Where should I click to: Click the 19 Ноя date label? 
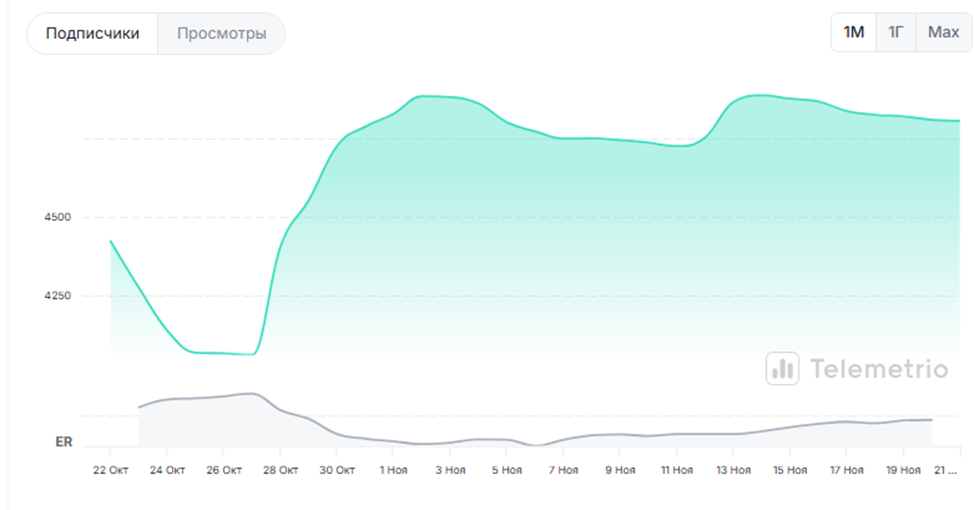pyautogui.click(x=903, y=470)
